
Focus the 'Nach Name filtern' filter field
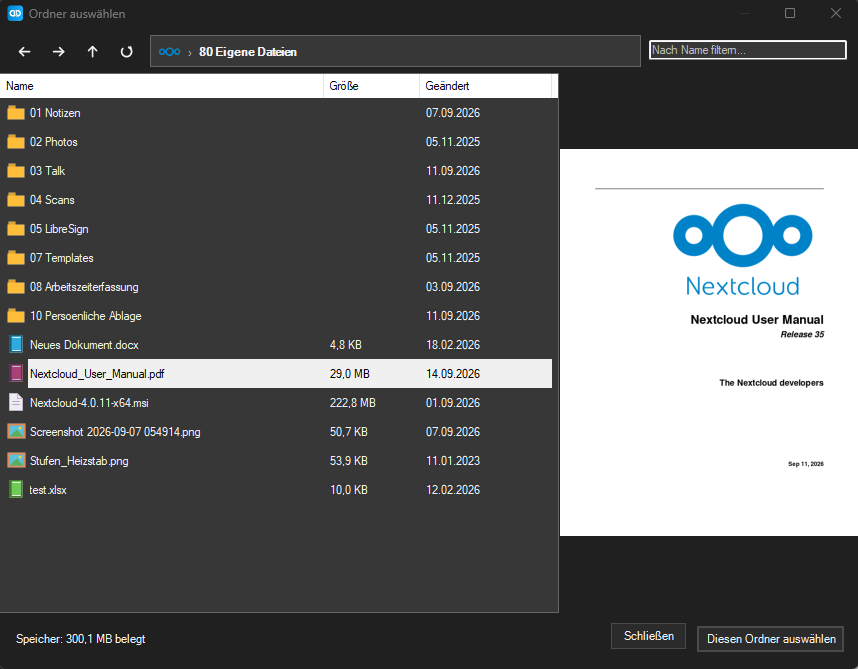click(747, 50)
